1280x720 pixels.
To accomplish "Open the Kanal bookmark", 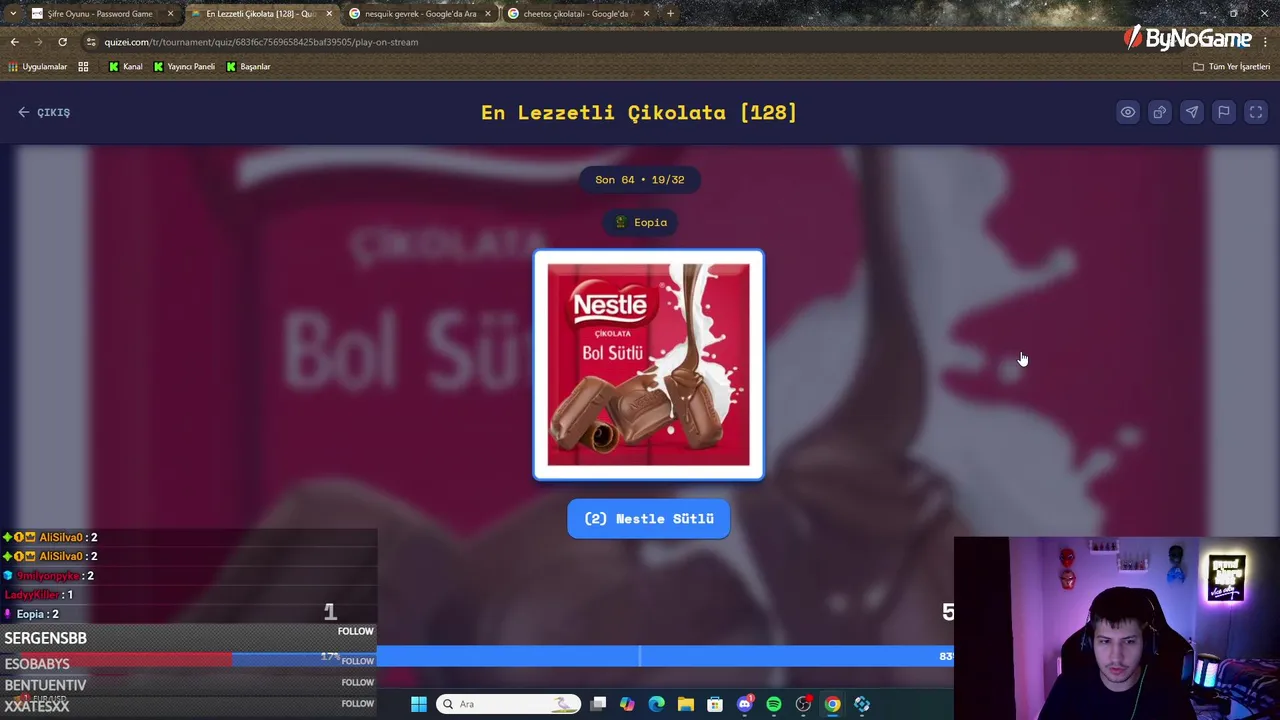I will (x=125, y=67).
